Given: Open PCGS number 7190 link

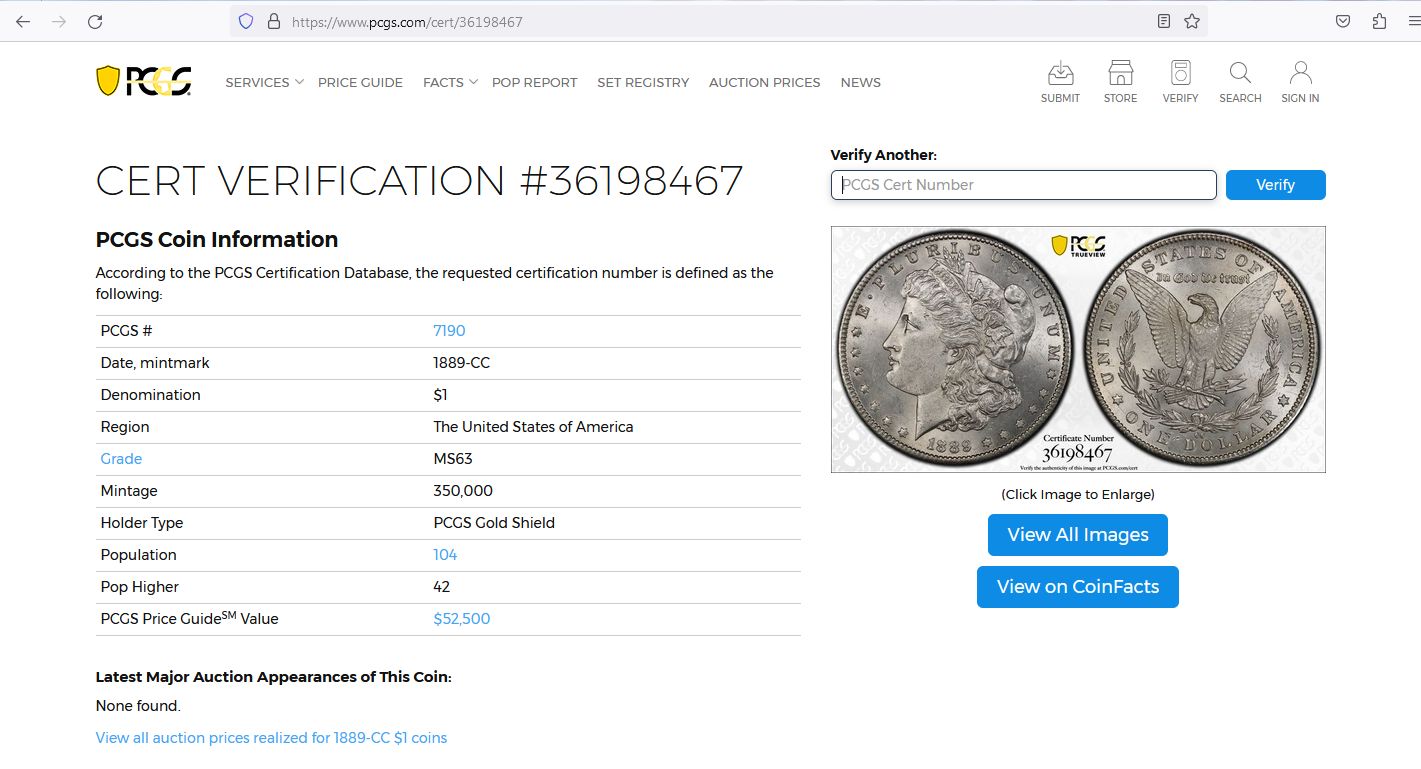Looking at the screenshot, I should 449,331.
